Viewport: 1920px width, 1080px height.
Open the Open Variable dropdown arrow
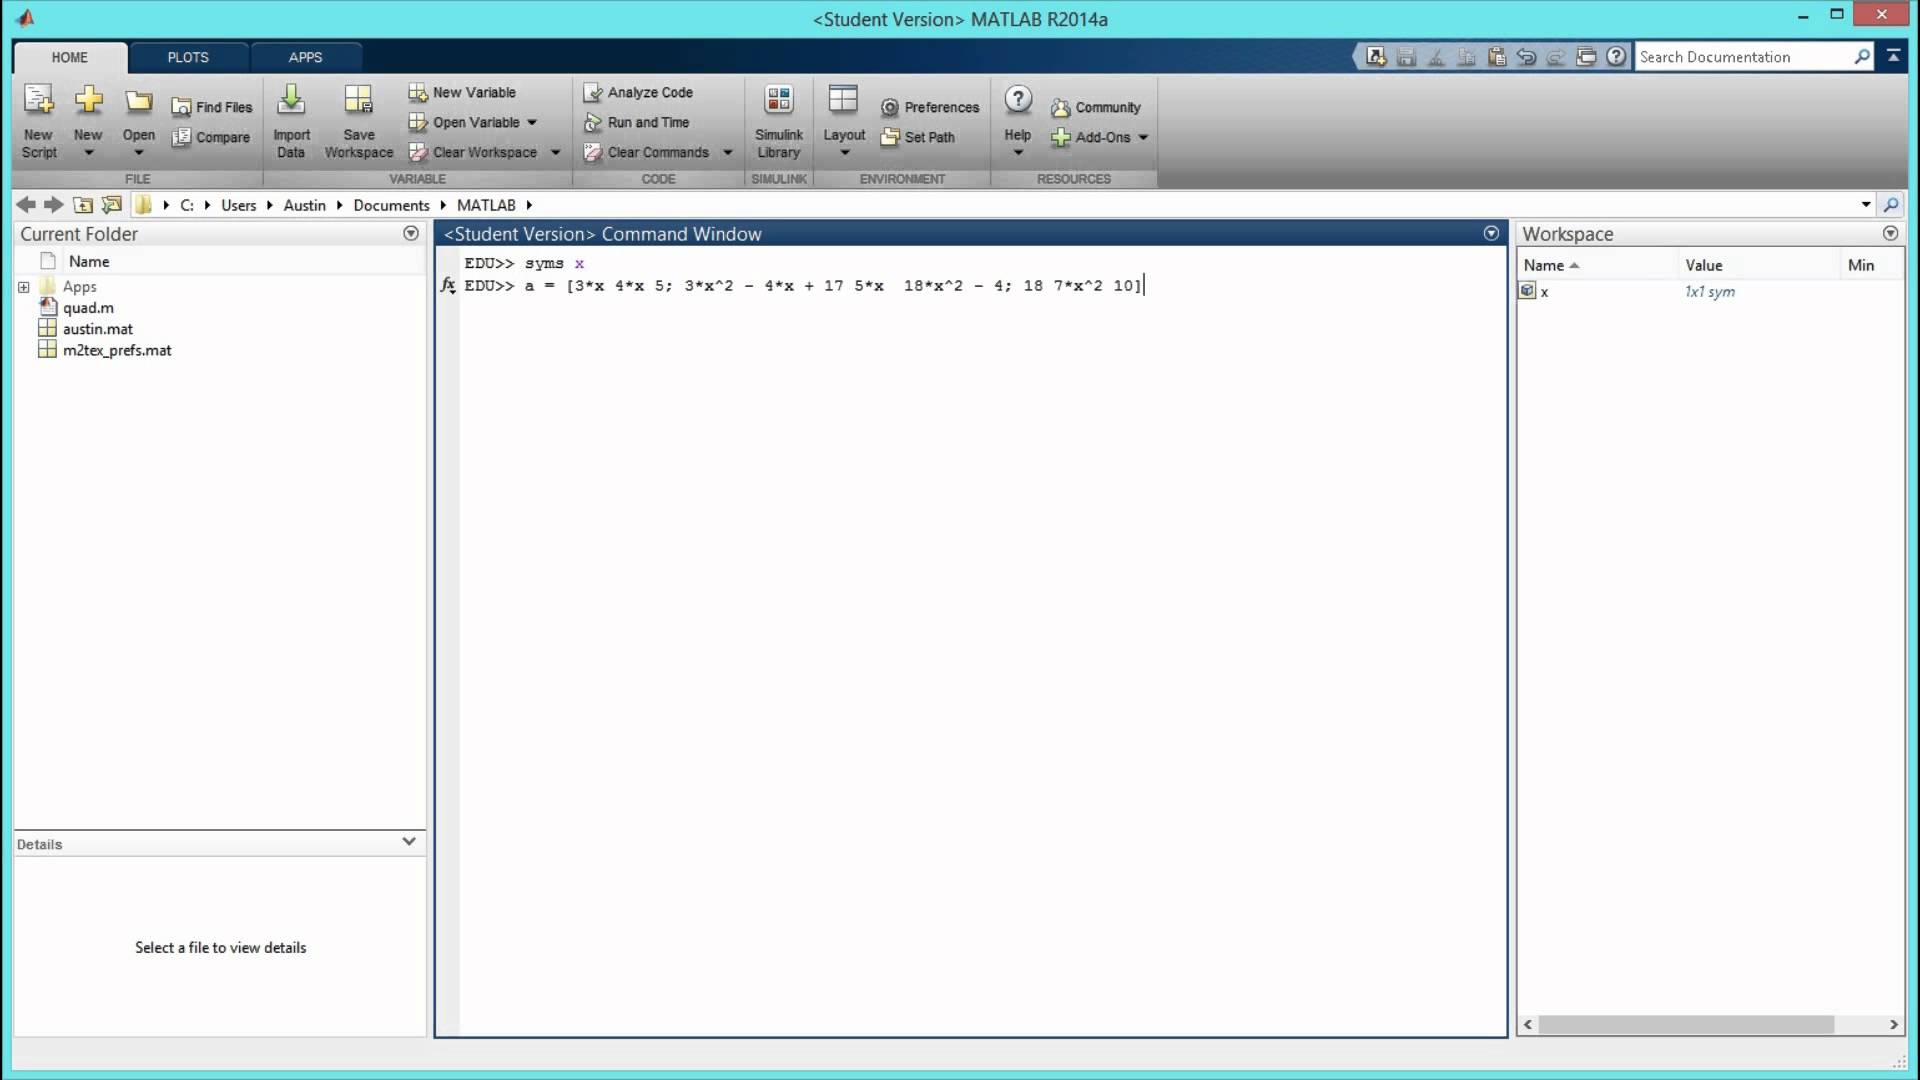coord(532,122)
